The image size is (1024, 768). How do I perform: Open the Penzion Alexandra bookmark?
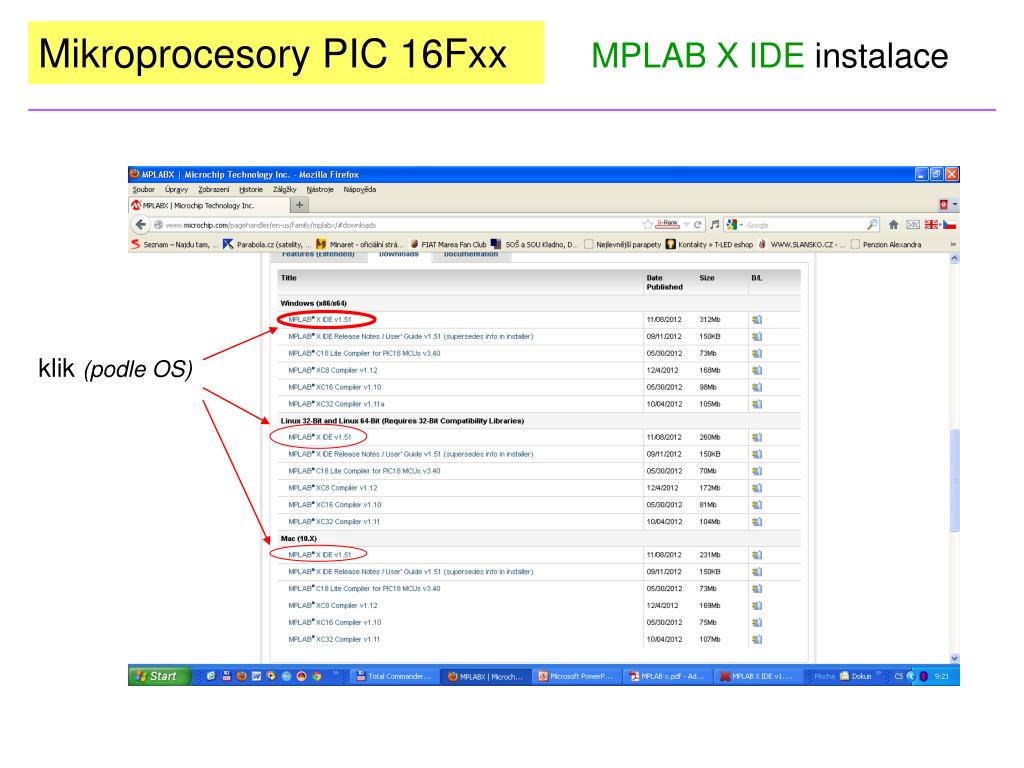coord(886,244)
